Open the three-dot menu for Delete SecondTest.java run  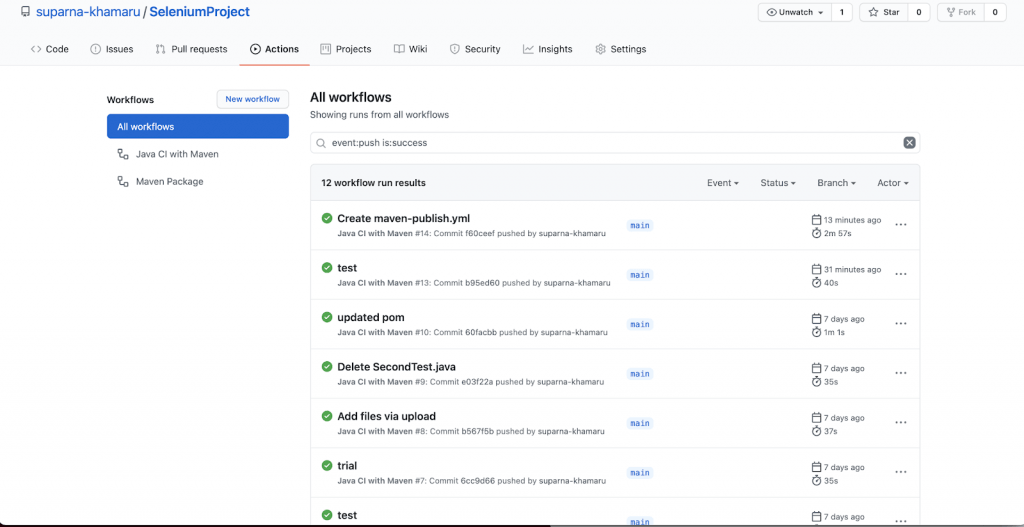900,373
